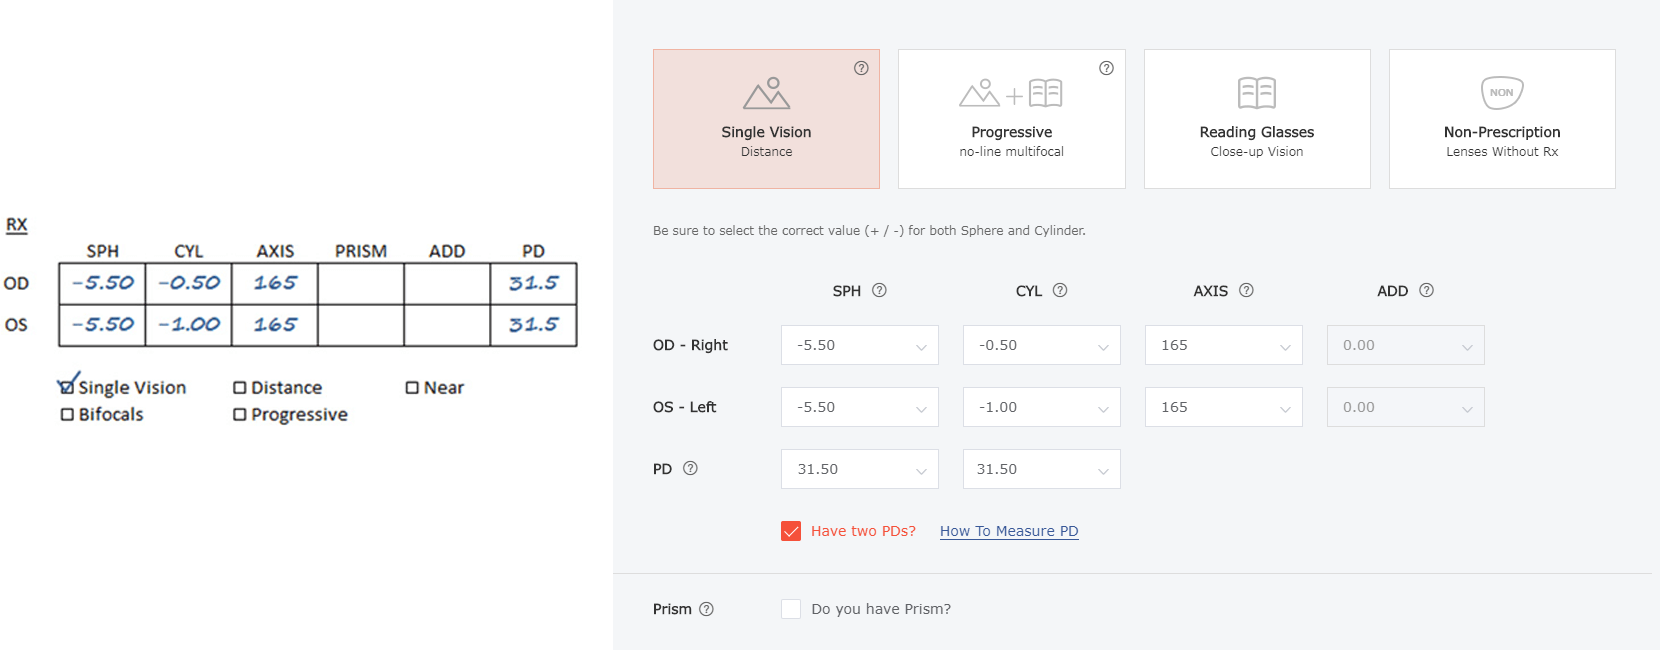Select the Non-Prescription lens type
Viewport: 1660px width, 650px height.
[1502, 119]
